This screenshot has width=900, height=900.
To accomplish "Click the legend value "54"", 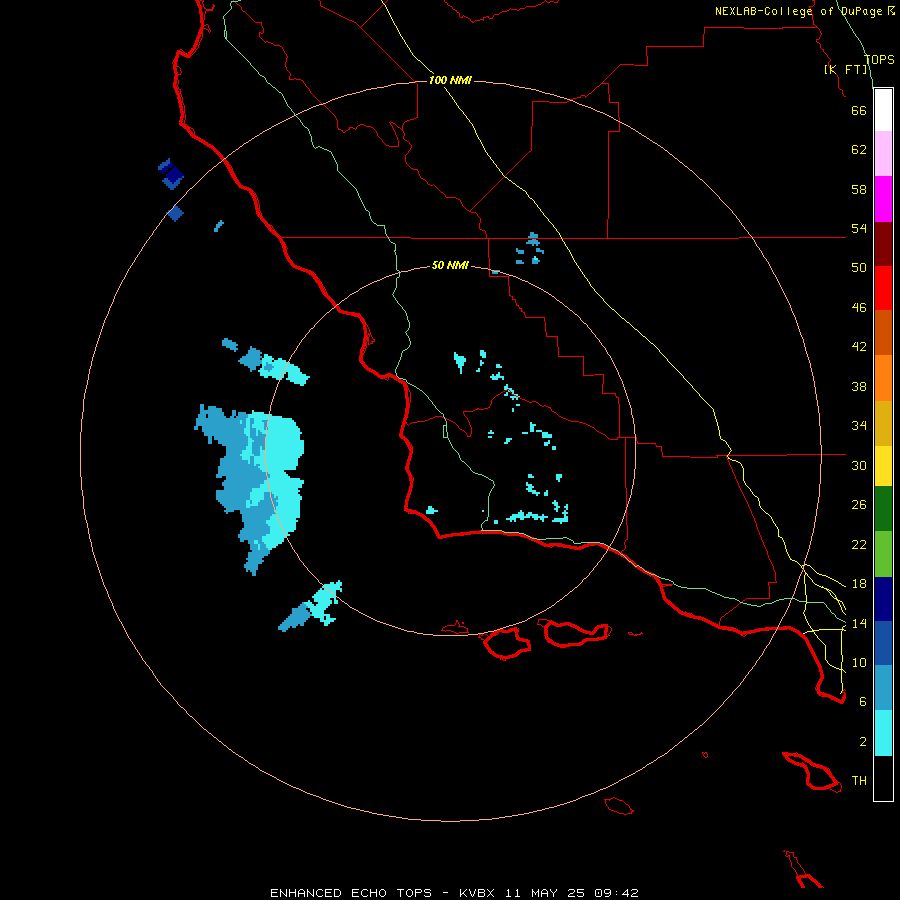I will [859, 228].
